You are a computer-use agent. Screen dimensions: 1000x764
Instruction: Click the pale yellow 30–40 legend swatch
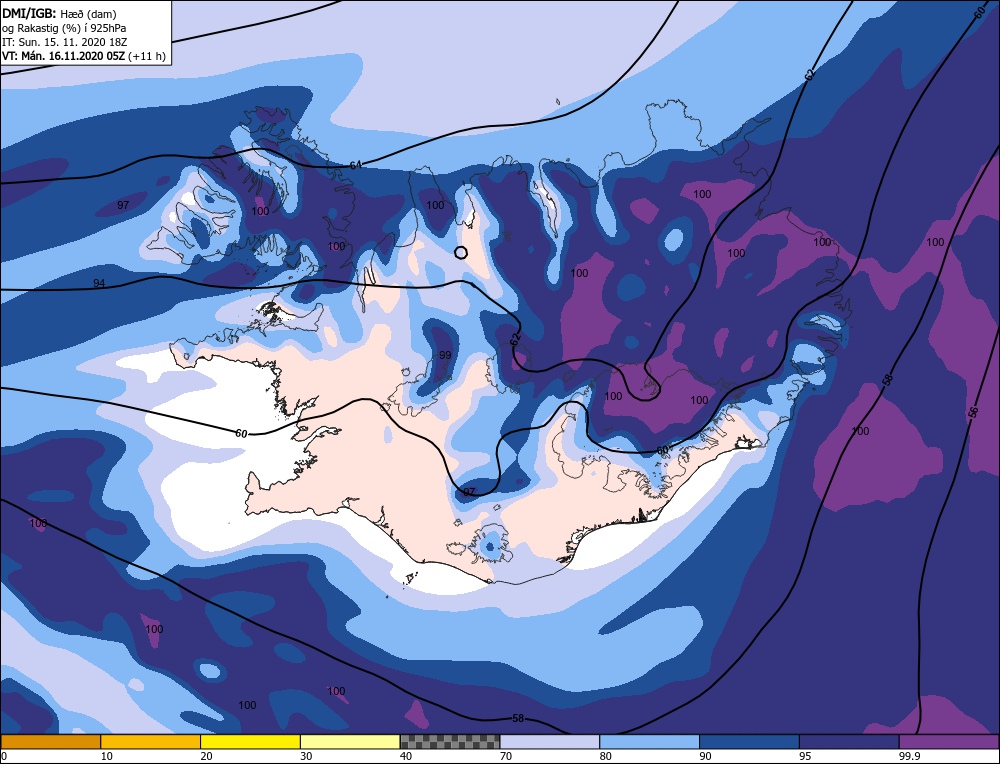tap(350, 741)
